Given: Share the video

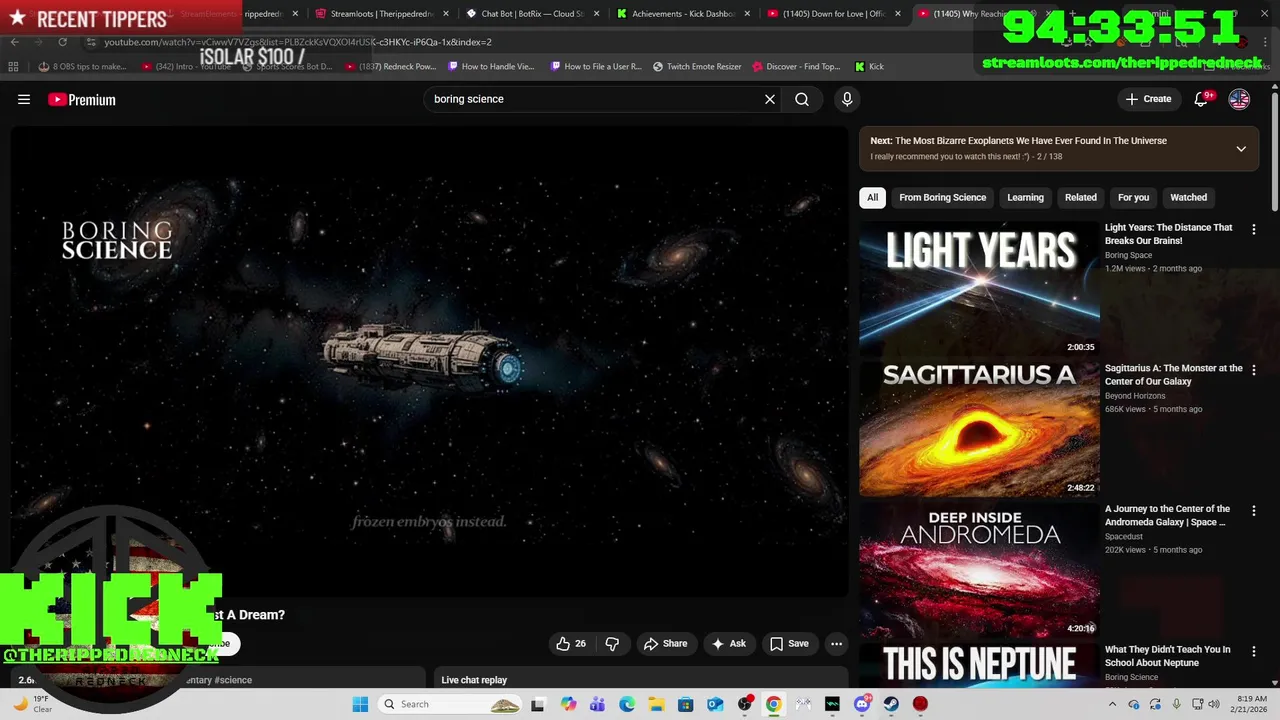Looking at the screenshot, I should pyautogui.click(x=665, y=644).
